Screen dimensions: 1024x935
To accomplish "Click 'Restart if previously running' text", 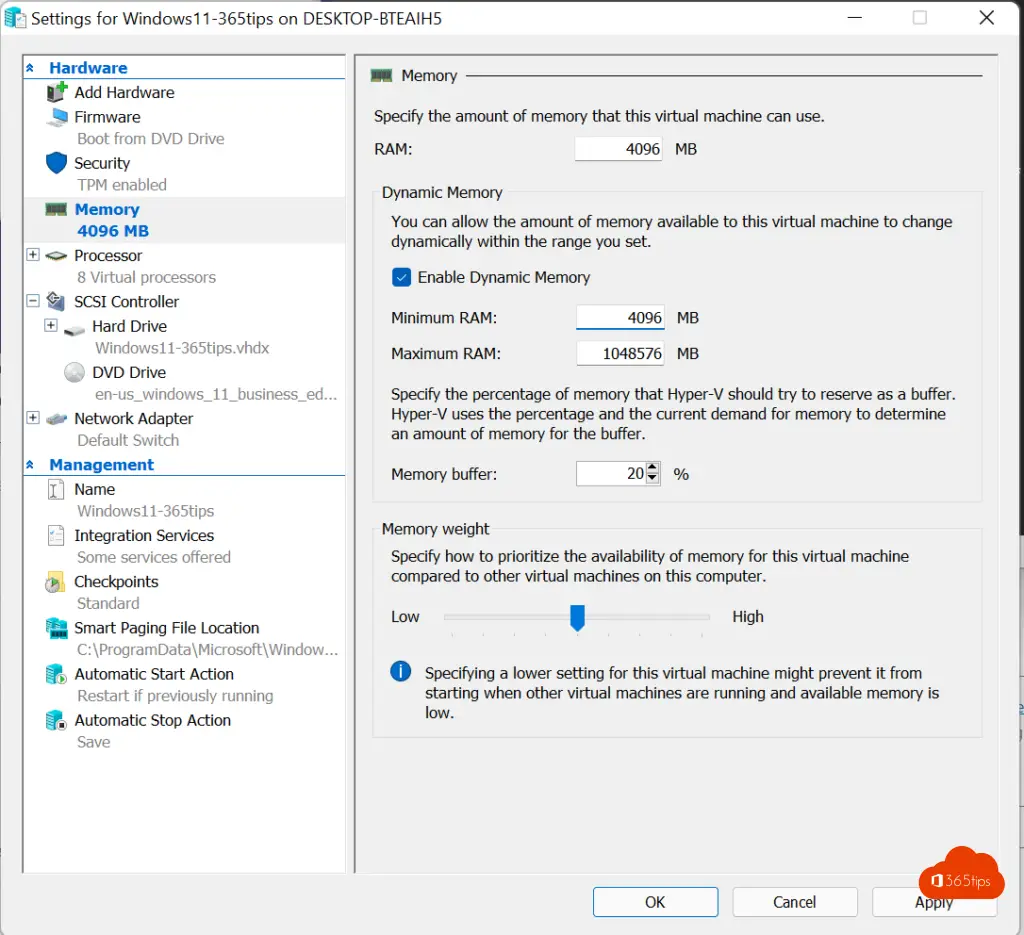I will click(x=175, y=696).
